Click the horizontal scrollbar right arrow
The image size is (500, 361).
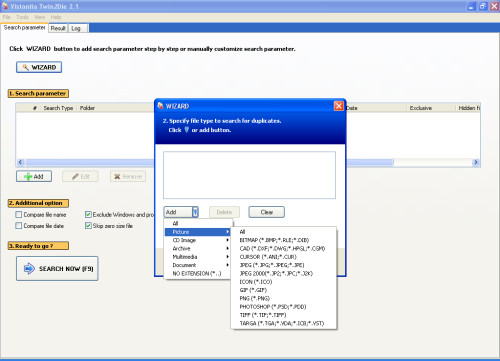pyautogui.click(x=476, y=162)
